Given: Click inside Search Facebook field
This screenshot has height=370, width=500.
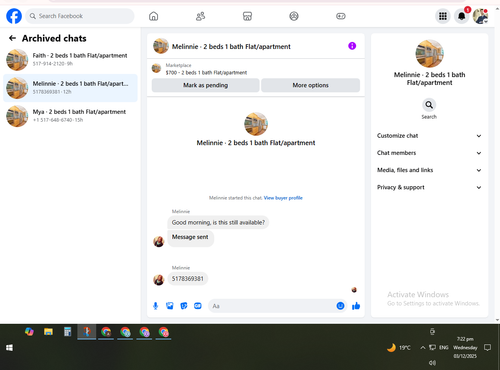Looking at the screenshot, I should [80, 16].
